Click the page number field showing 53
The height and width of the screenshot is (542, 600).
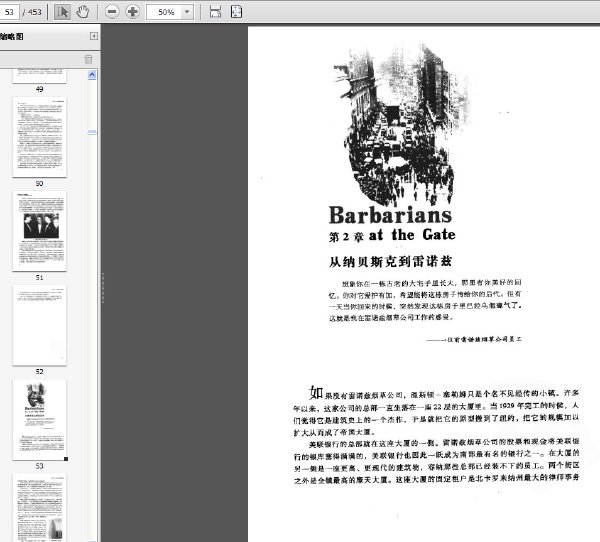[9, 12]
